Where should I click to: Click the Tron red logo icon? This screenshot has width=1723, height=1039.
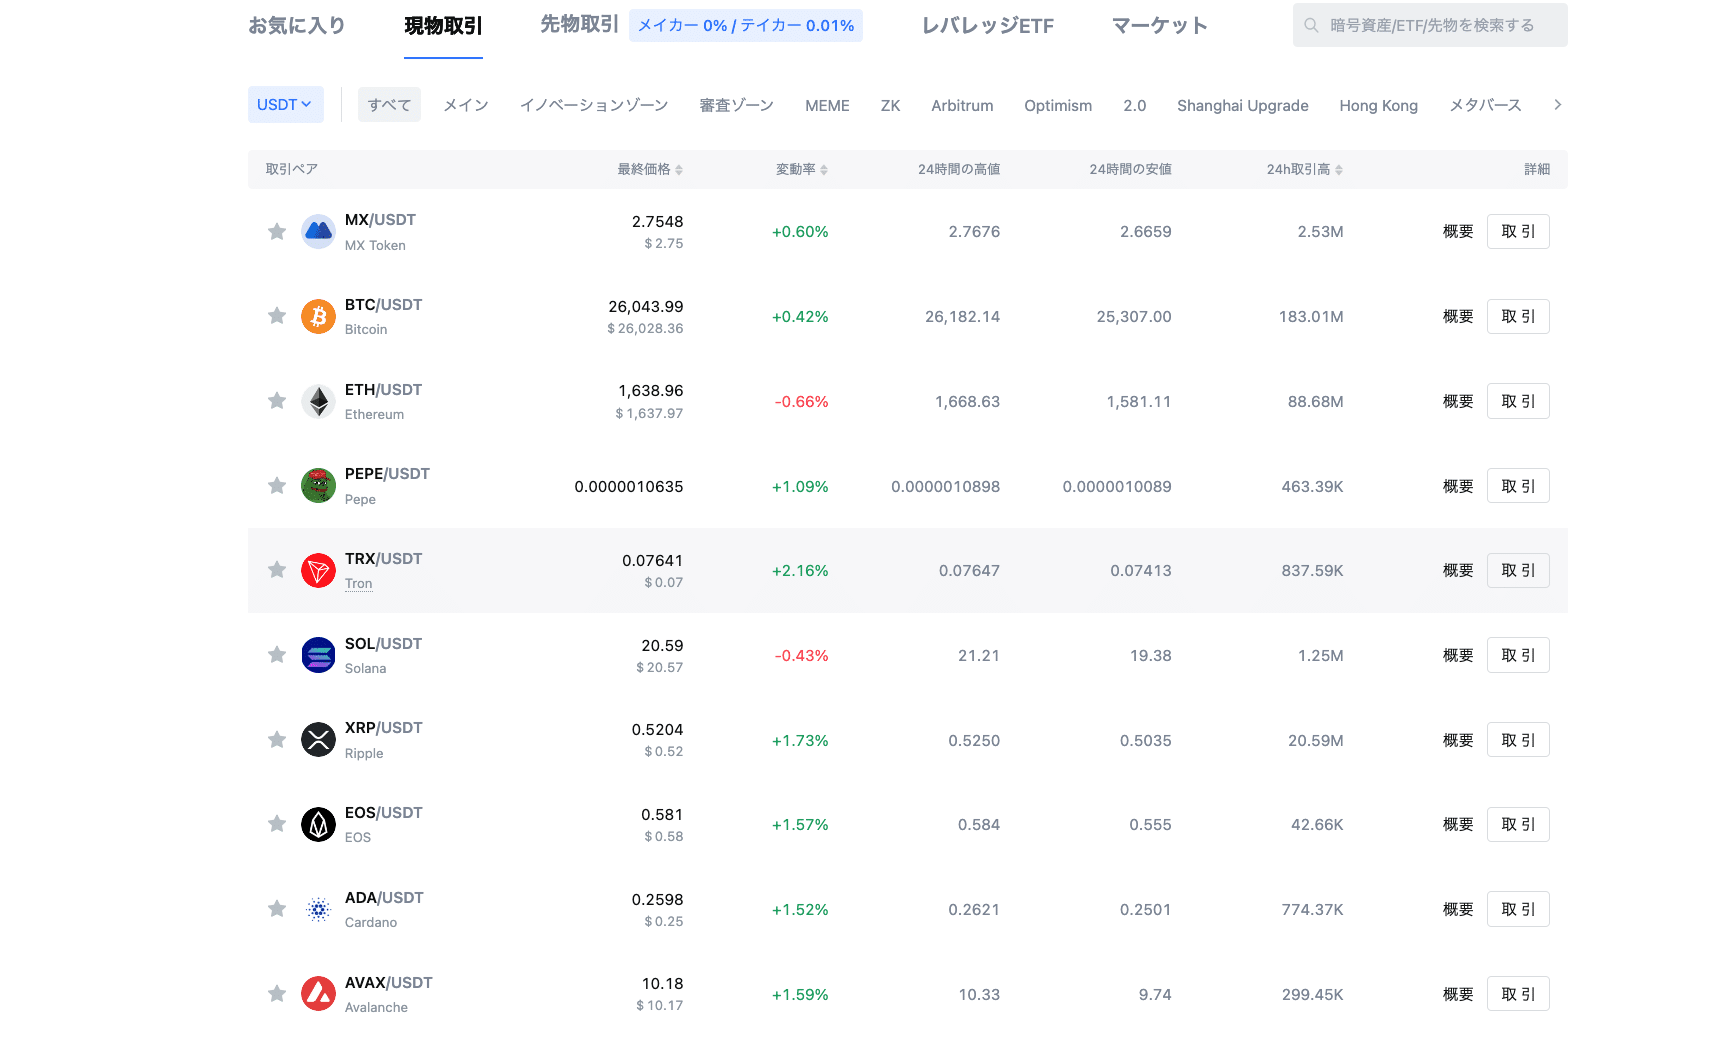pyautogui.click(x=318, y=571)
